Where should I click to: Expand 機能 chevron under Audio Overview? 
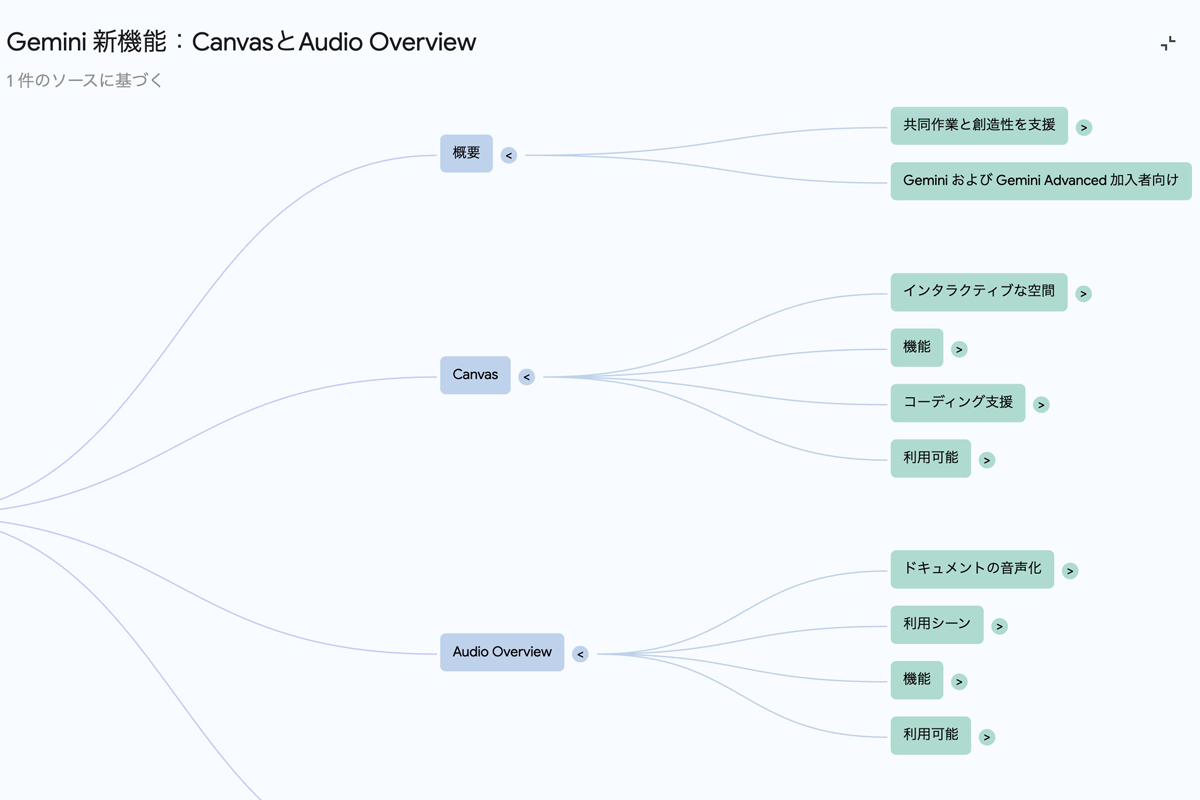[959, 682]
